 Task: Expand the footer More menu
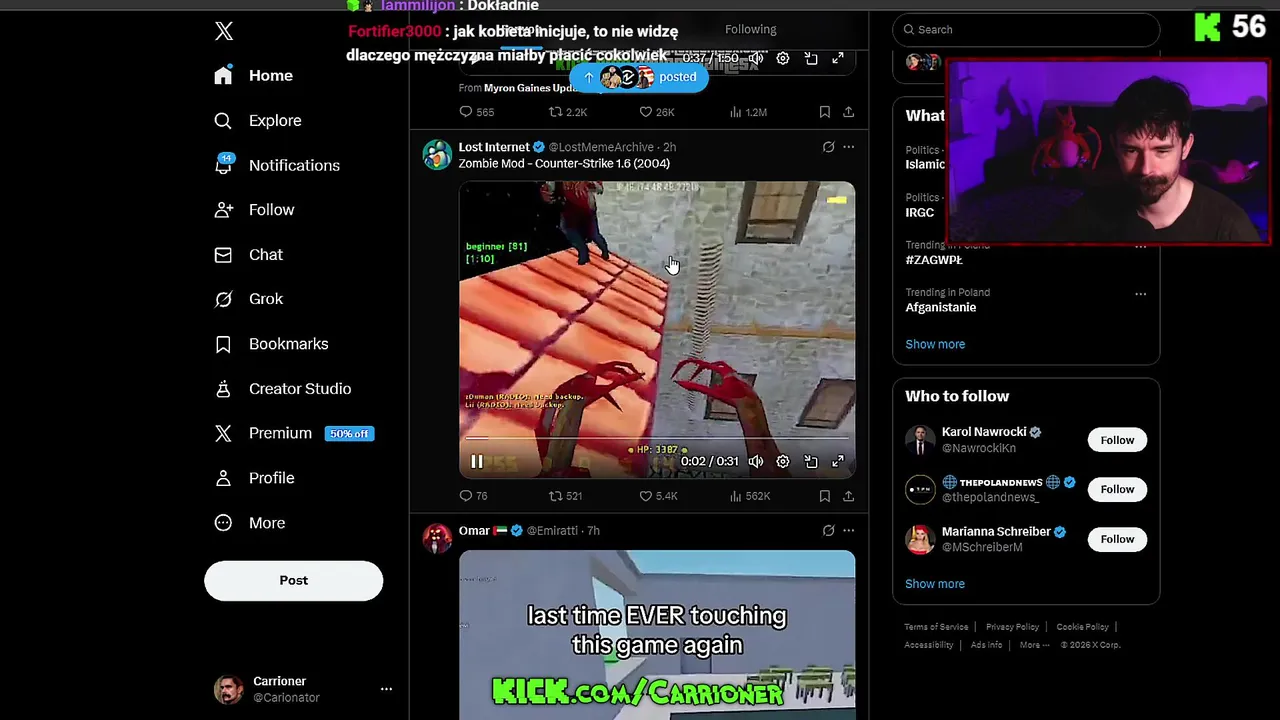(x=1034, y=645)
